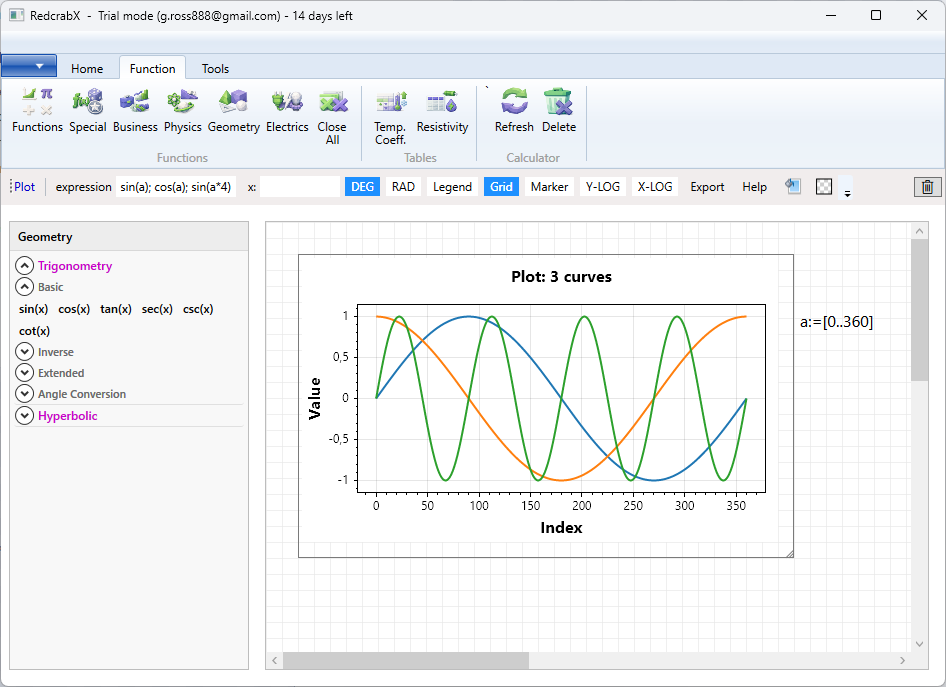946x687 pixels.
Task: Insert the sin(x) function
Action: pos(33,309)
